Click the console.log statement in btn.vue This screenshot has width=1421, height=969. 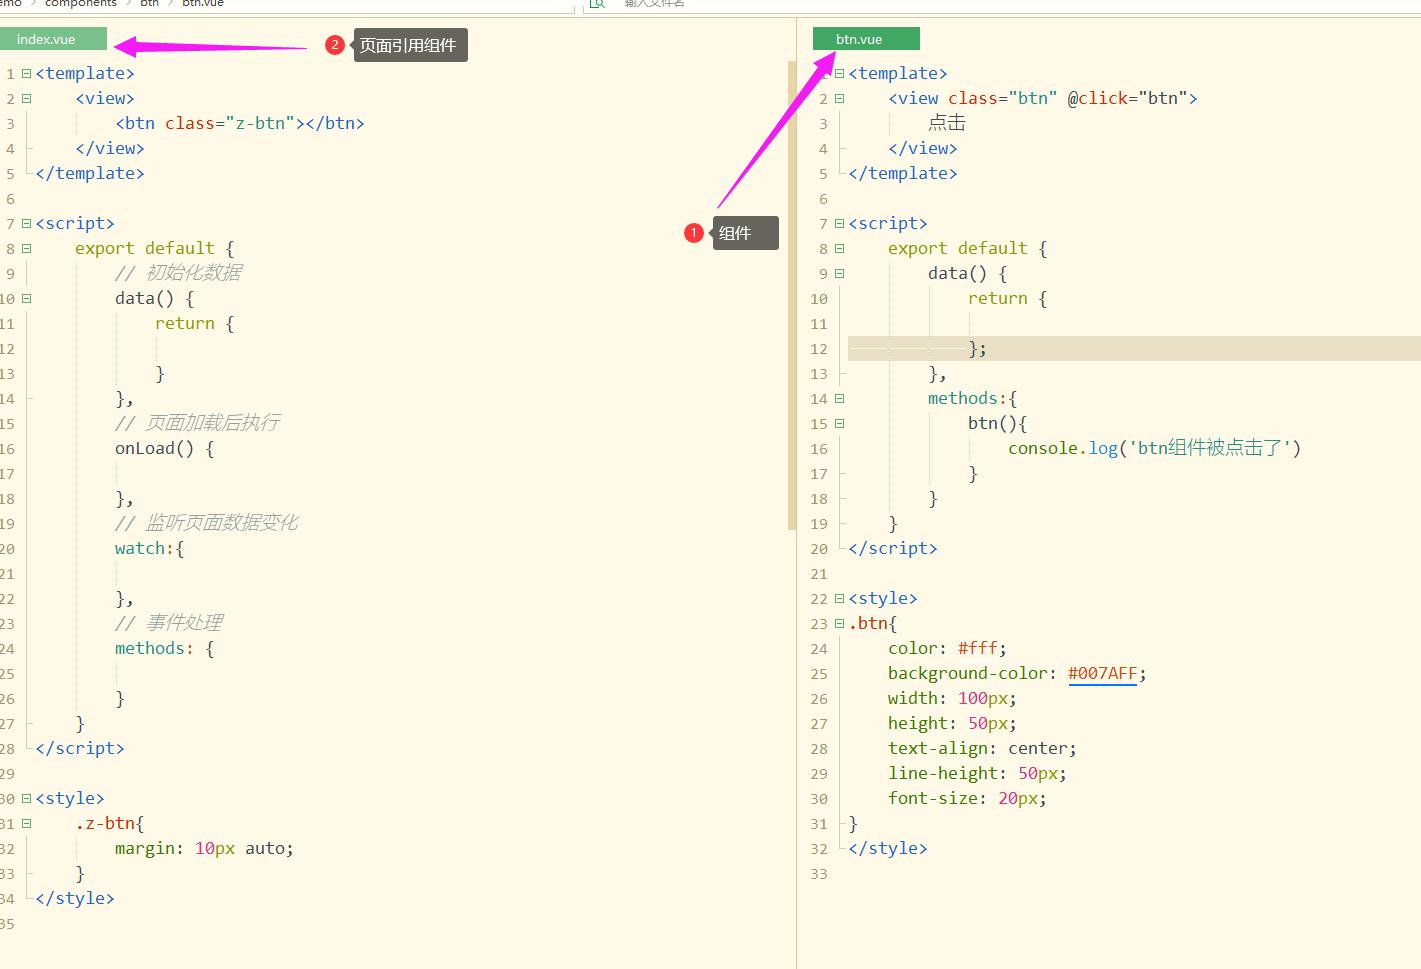pos(1154,448)
